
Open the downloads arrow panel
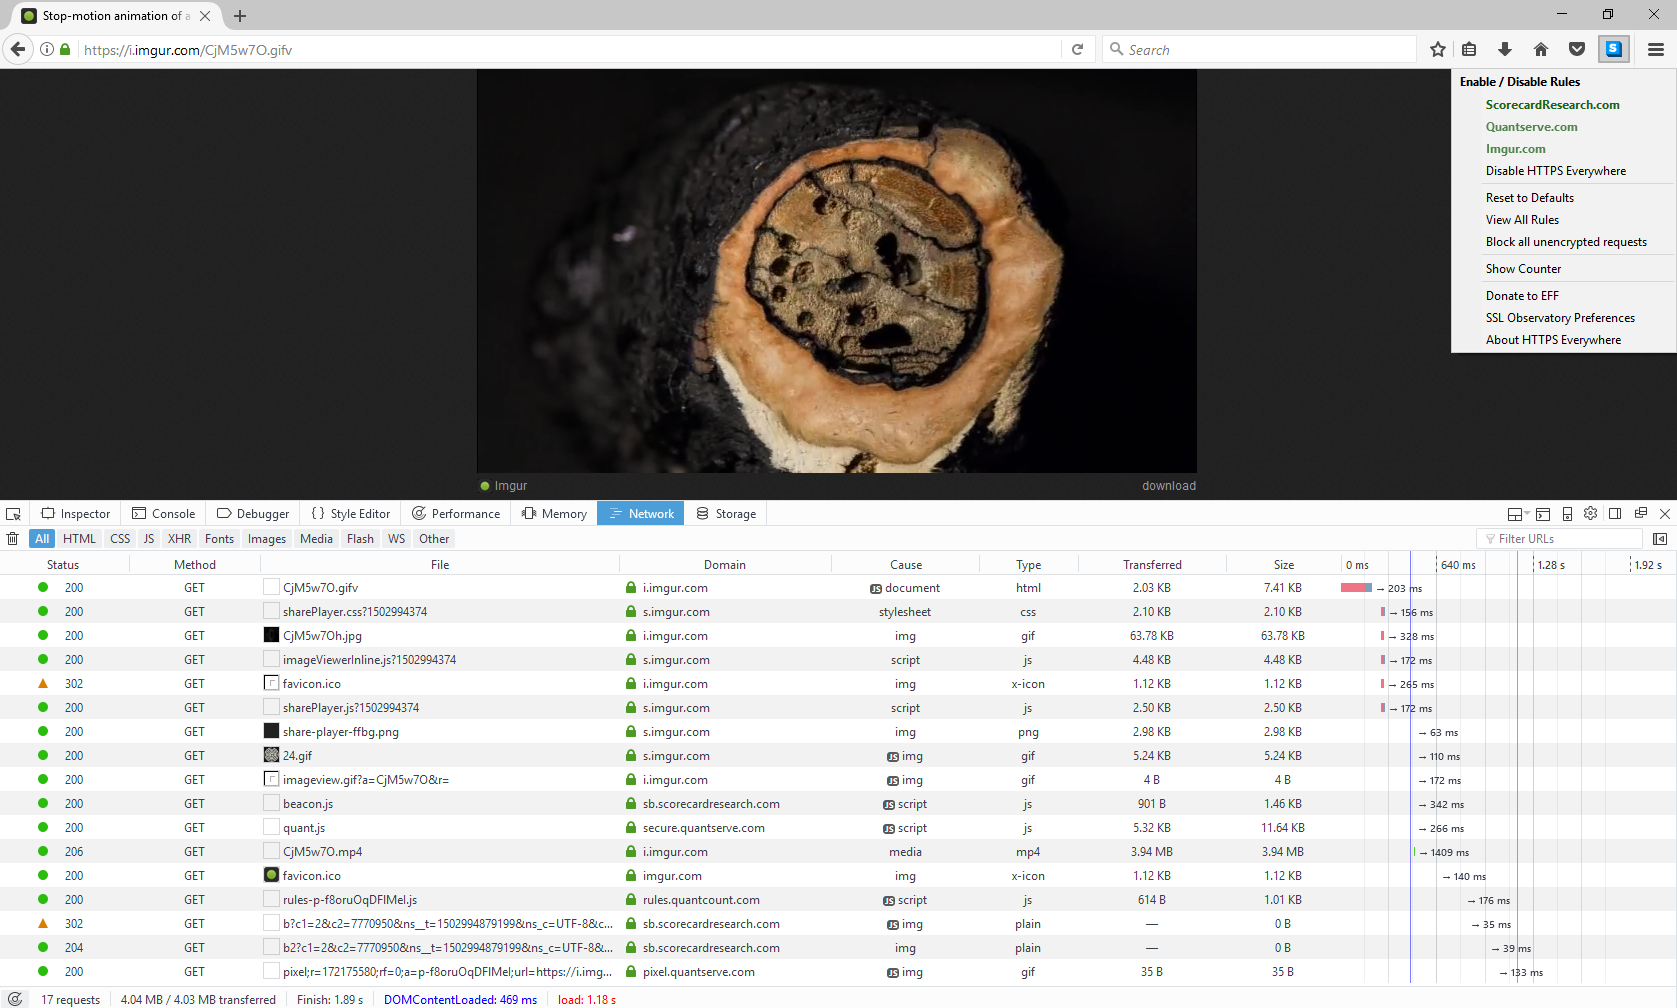click(1504, 49)
